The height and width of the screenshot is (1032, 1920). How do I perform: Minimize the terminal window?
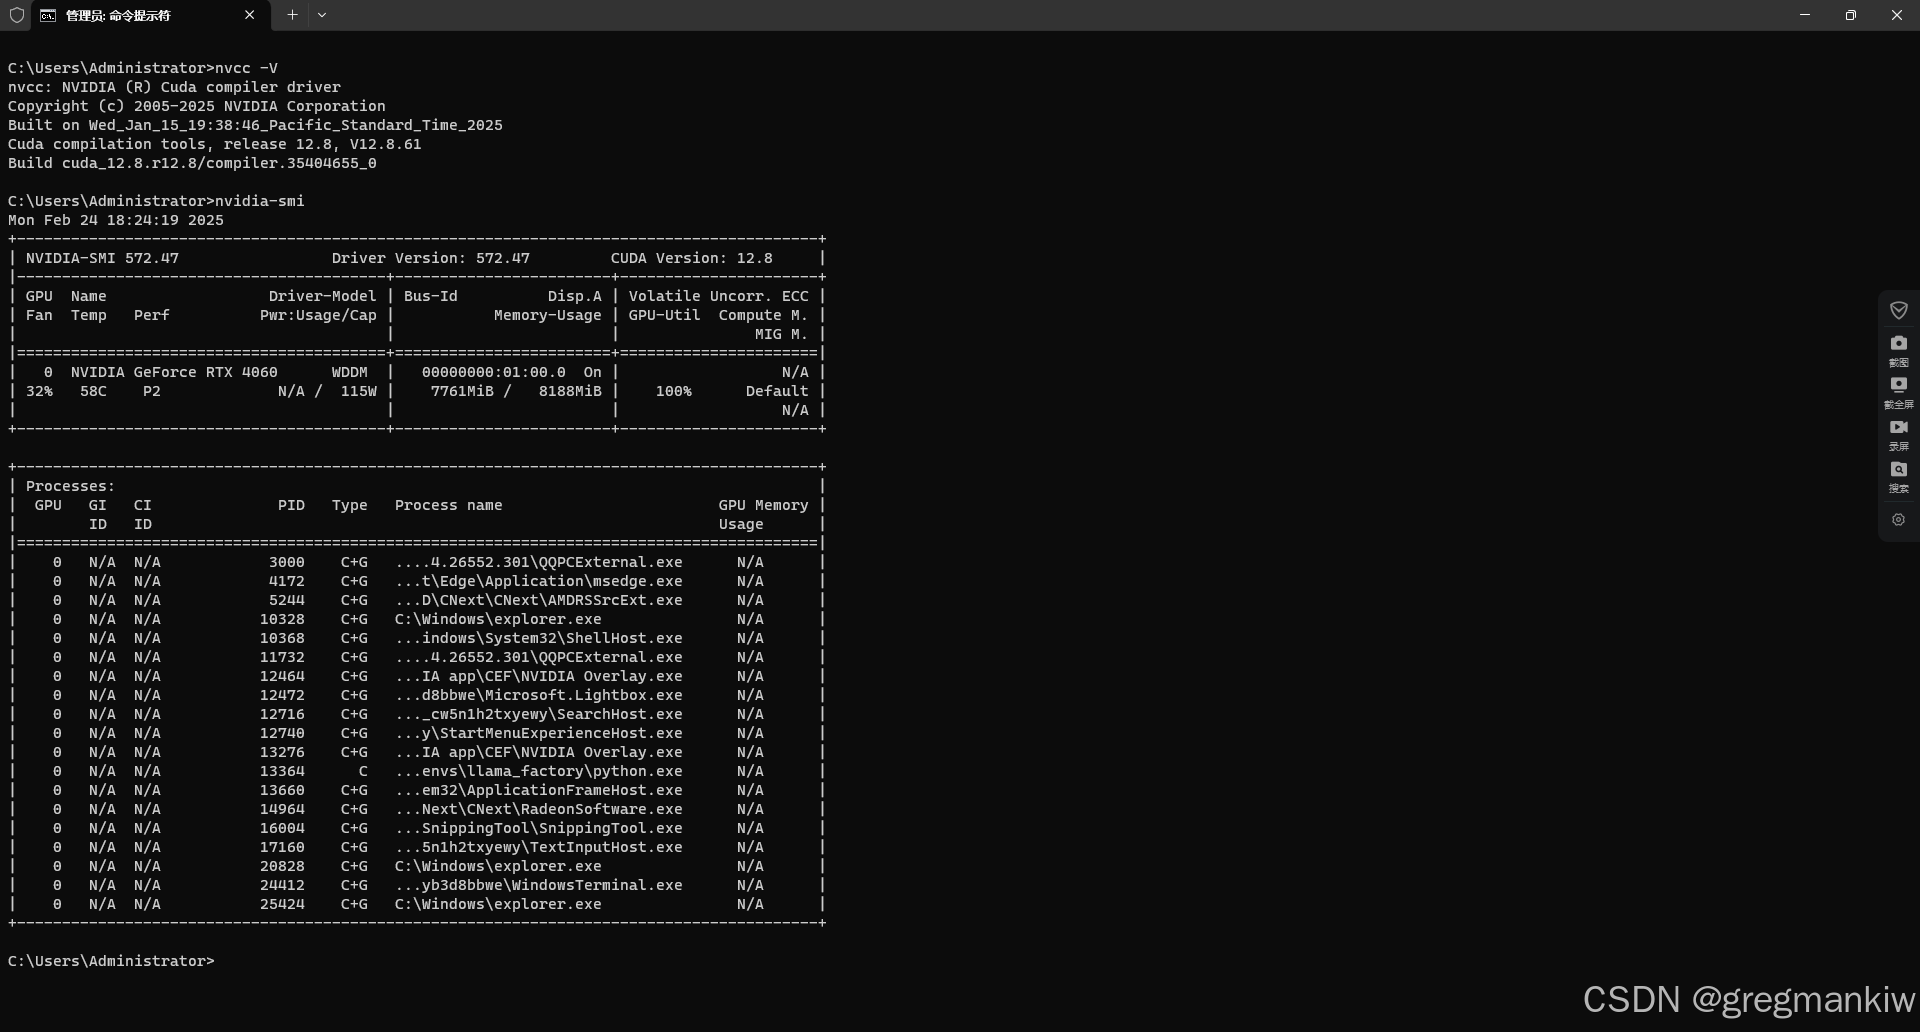click(1805, 15)
